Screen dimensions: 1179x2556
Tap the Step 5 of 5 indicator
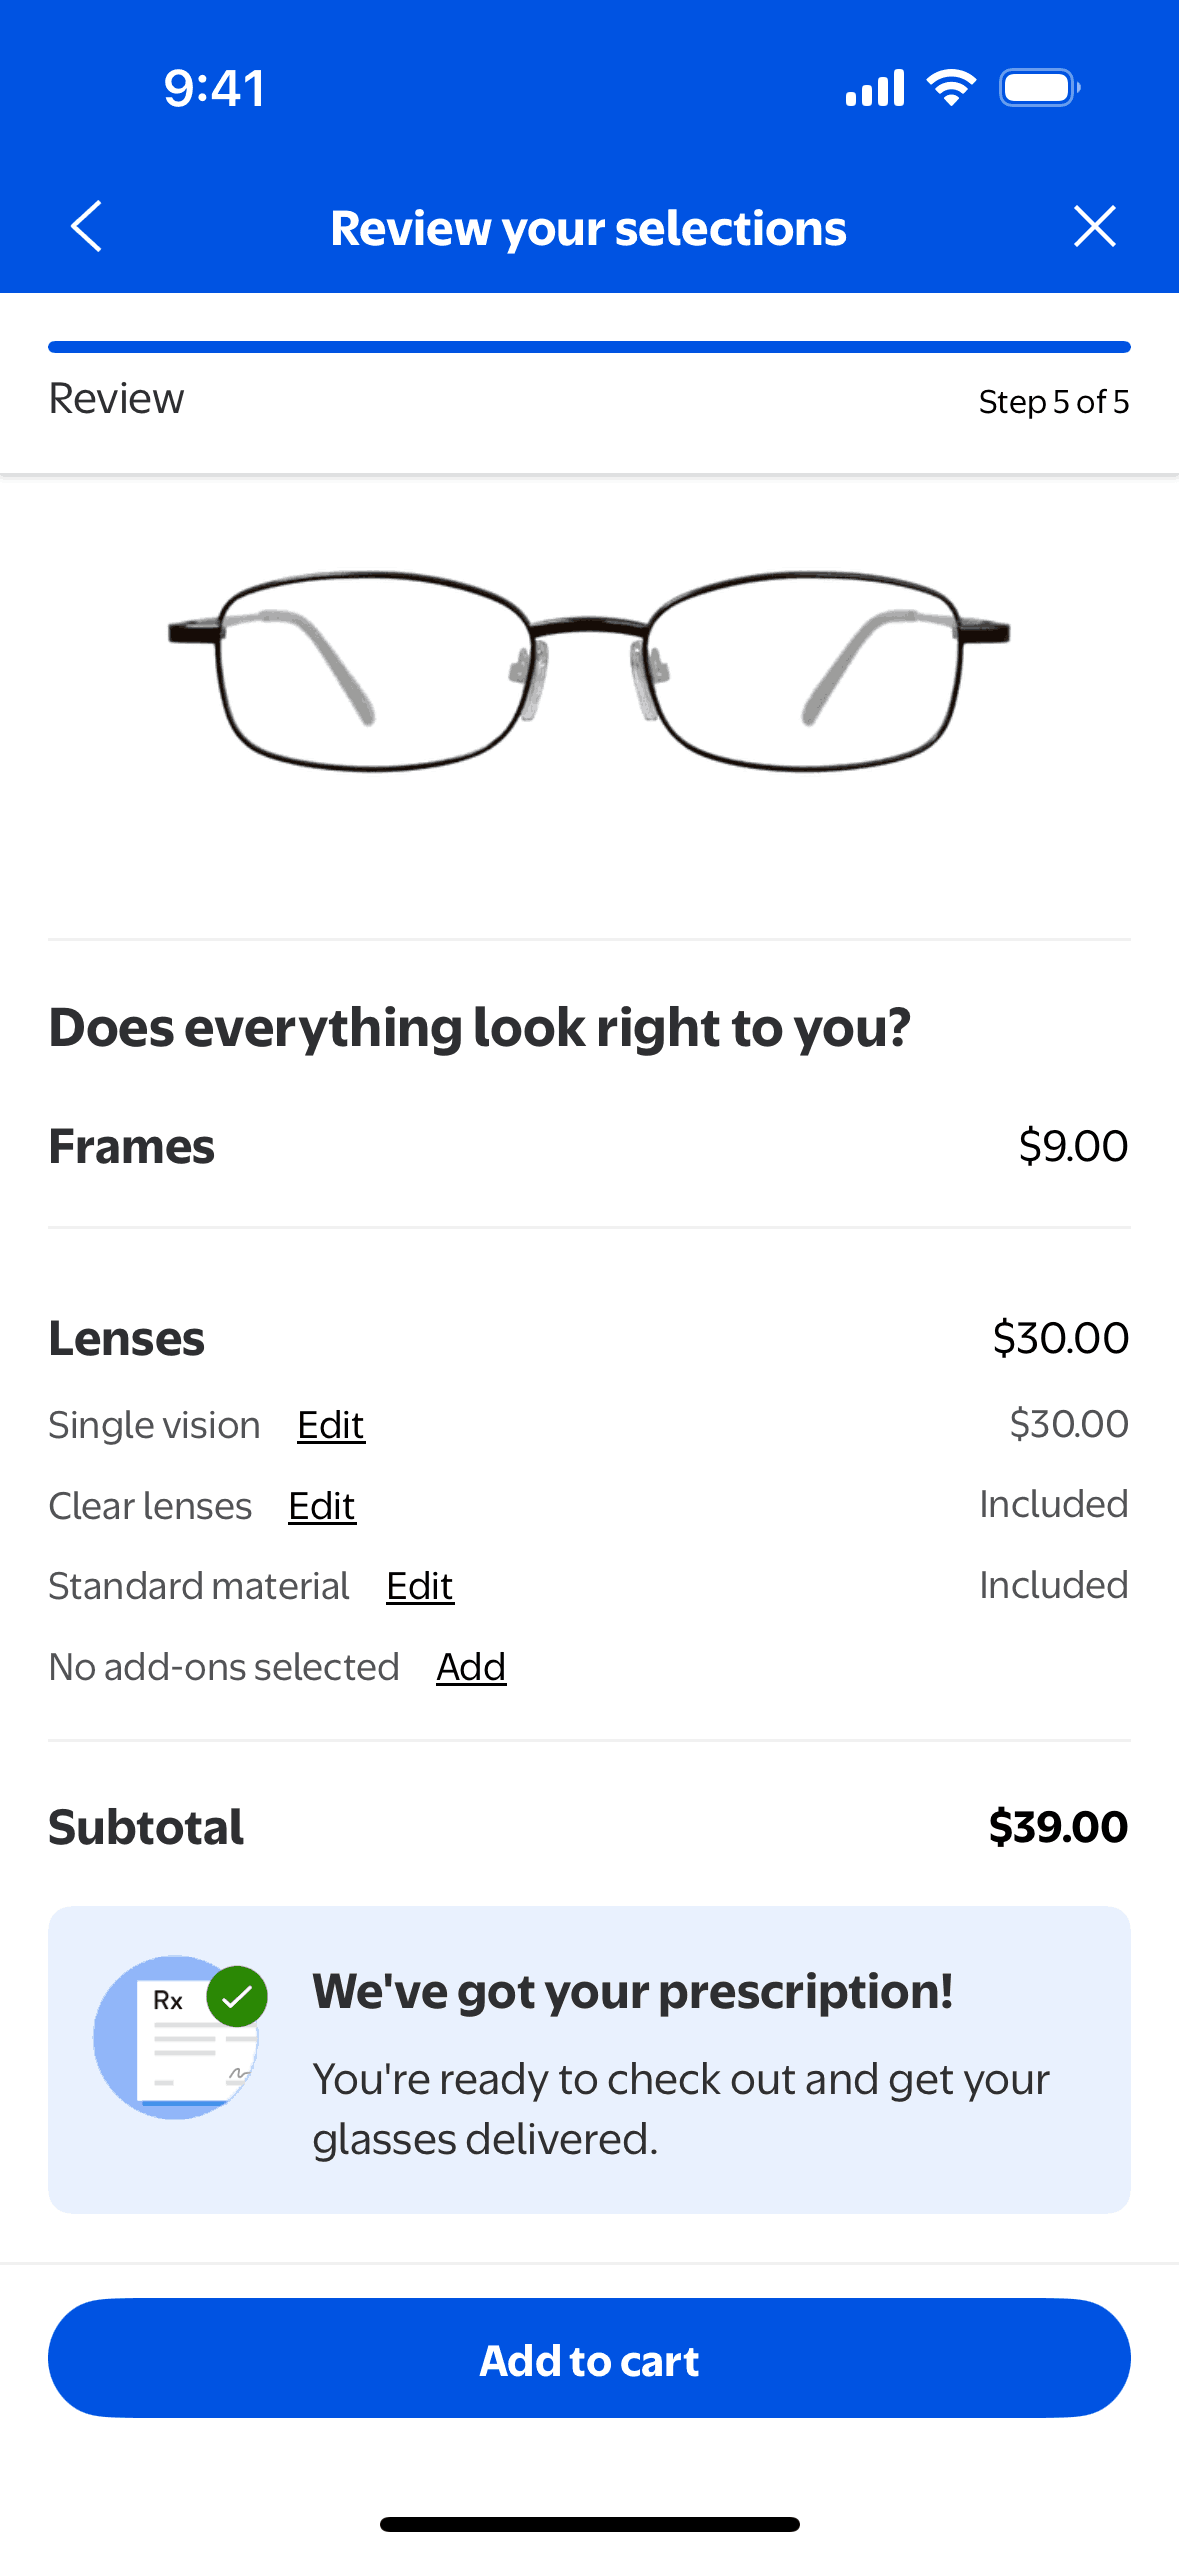tap(1053, 402)
